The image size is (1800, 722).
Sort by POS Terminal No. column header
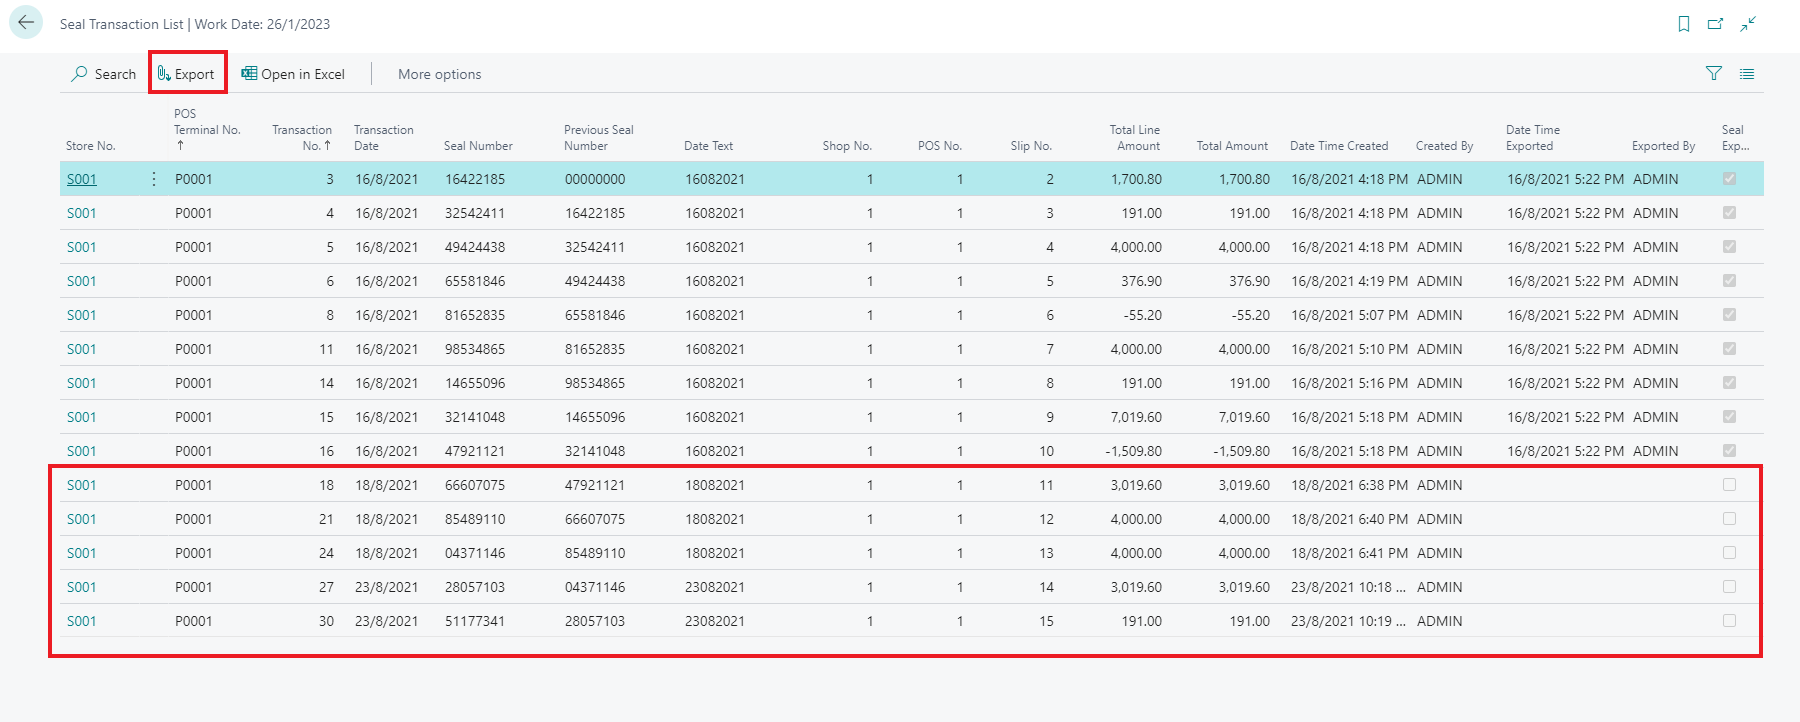(x=207, y=129)
